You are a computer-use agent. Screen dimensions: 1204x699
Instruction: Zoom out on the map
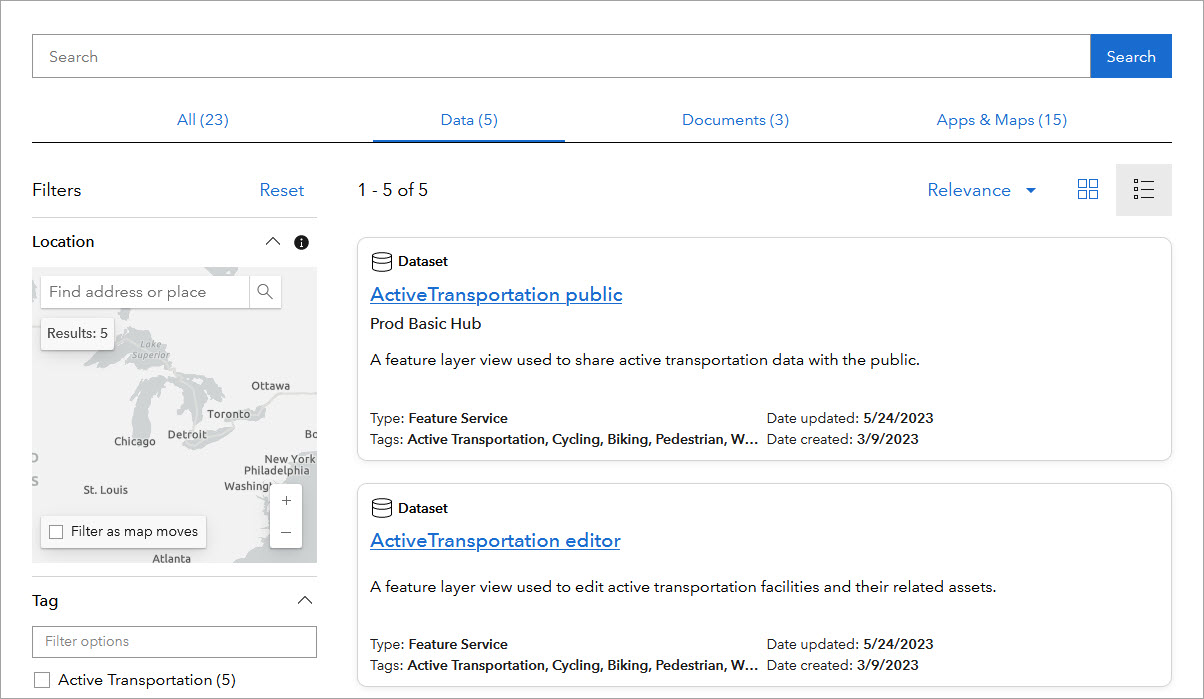(x=286, y=533)
